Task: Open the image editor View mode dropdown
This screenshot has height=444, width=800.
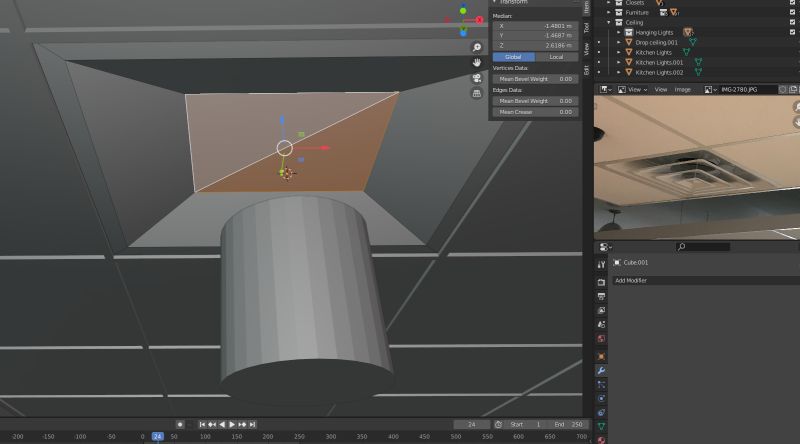Action: tap(632, 89)
